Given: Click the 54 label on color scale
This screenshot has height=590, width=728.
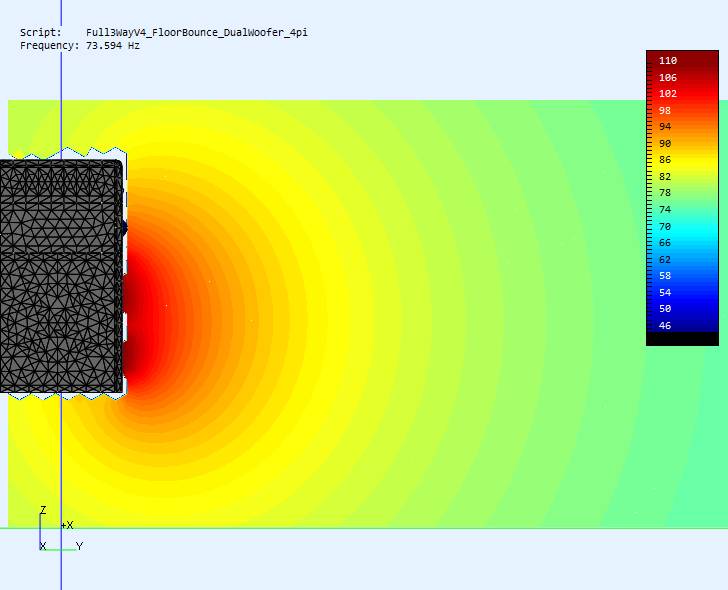Looking at the screenshot, I should click(665, 292).
